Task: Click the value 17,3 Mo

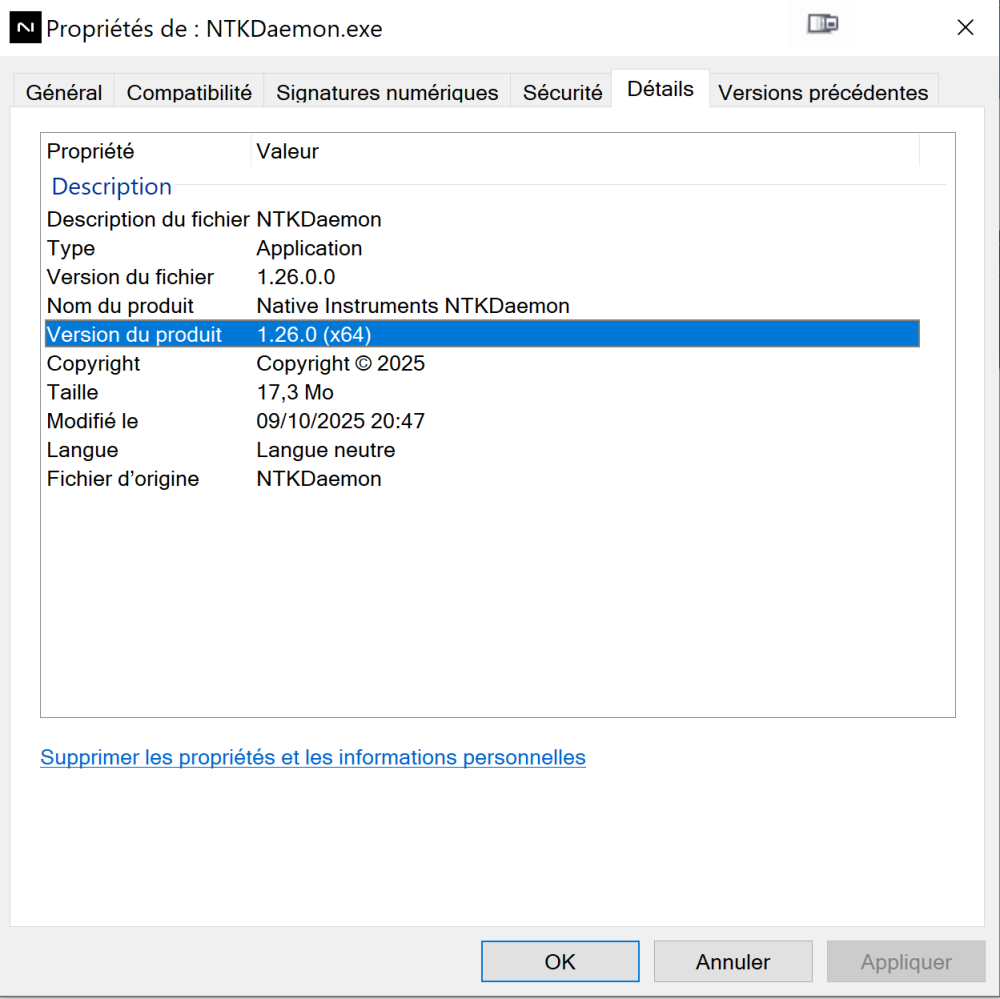Action: point(295,392)
